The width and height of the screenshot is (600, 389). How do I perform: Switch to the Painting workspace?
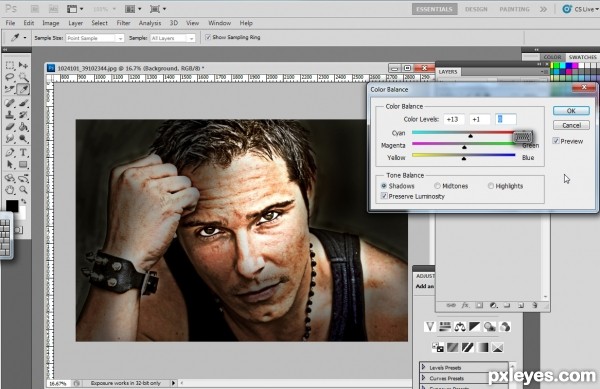point(514,9)
